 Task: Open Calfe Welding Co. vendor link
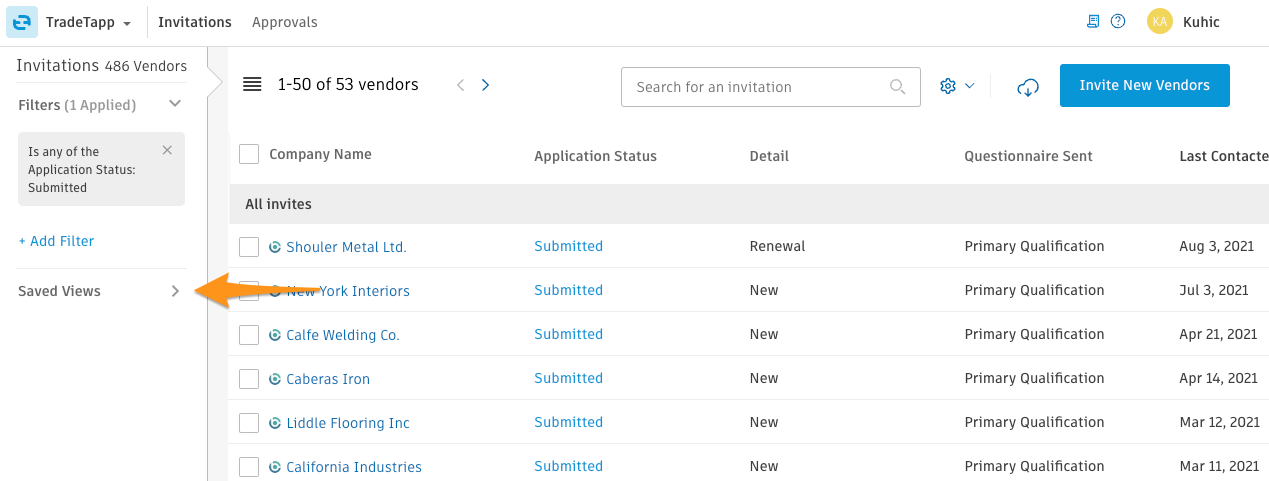tap(343, 335)
